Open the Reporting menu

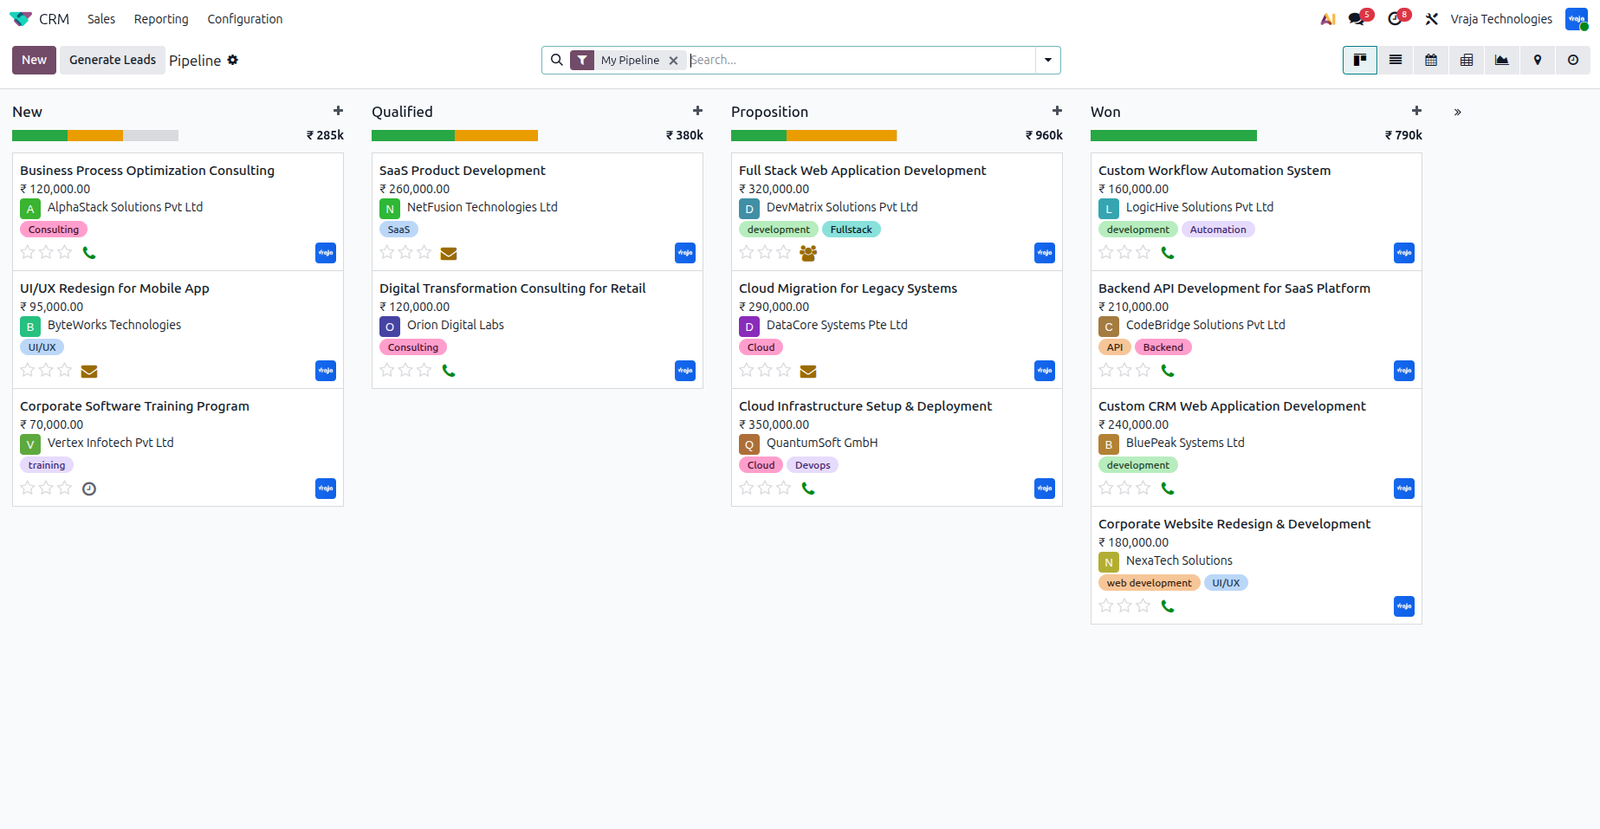click(x=161, y=19)
